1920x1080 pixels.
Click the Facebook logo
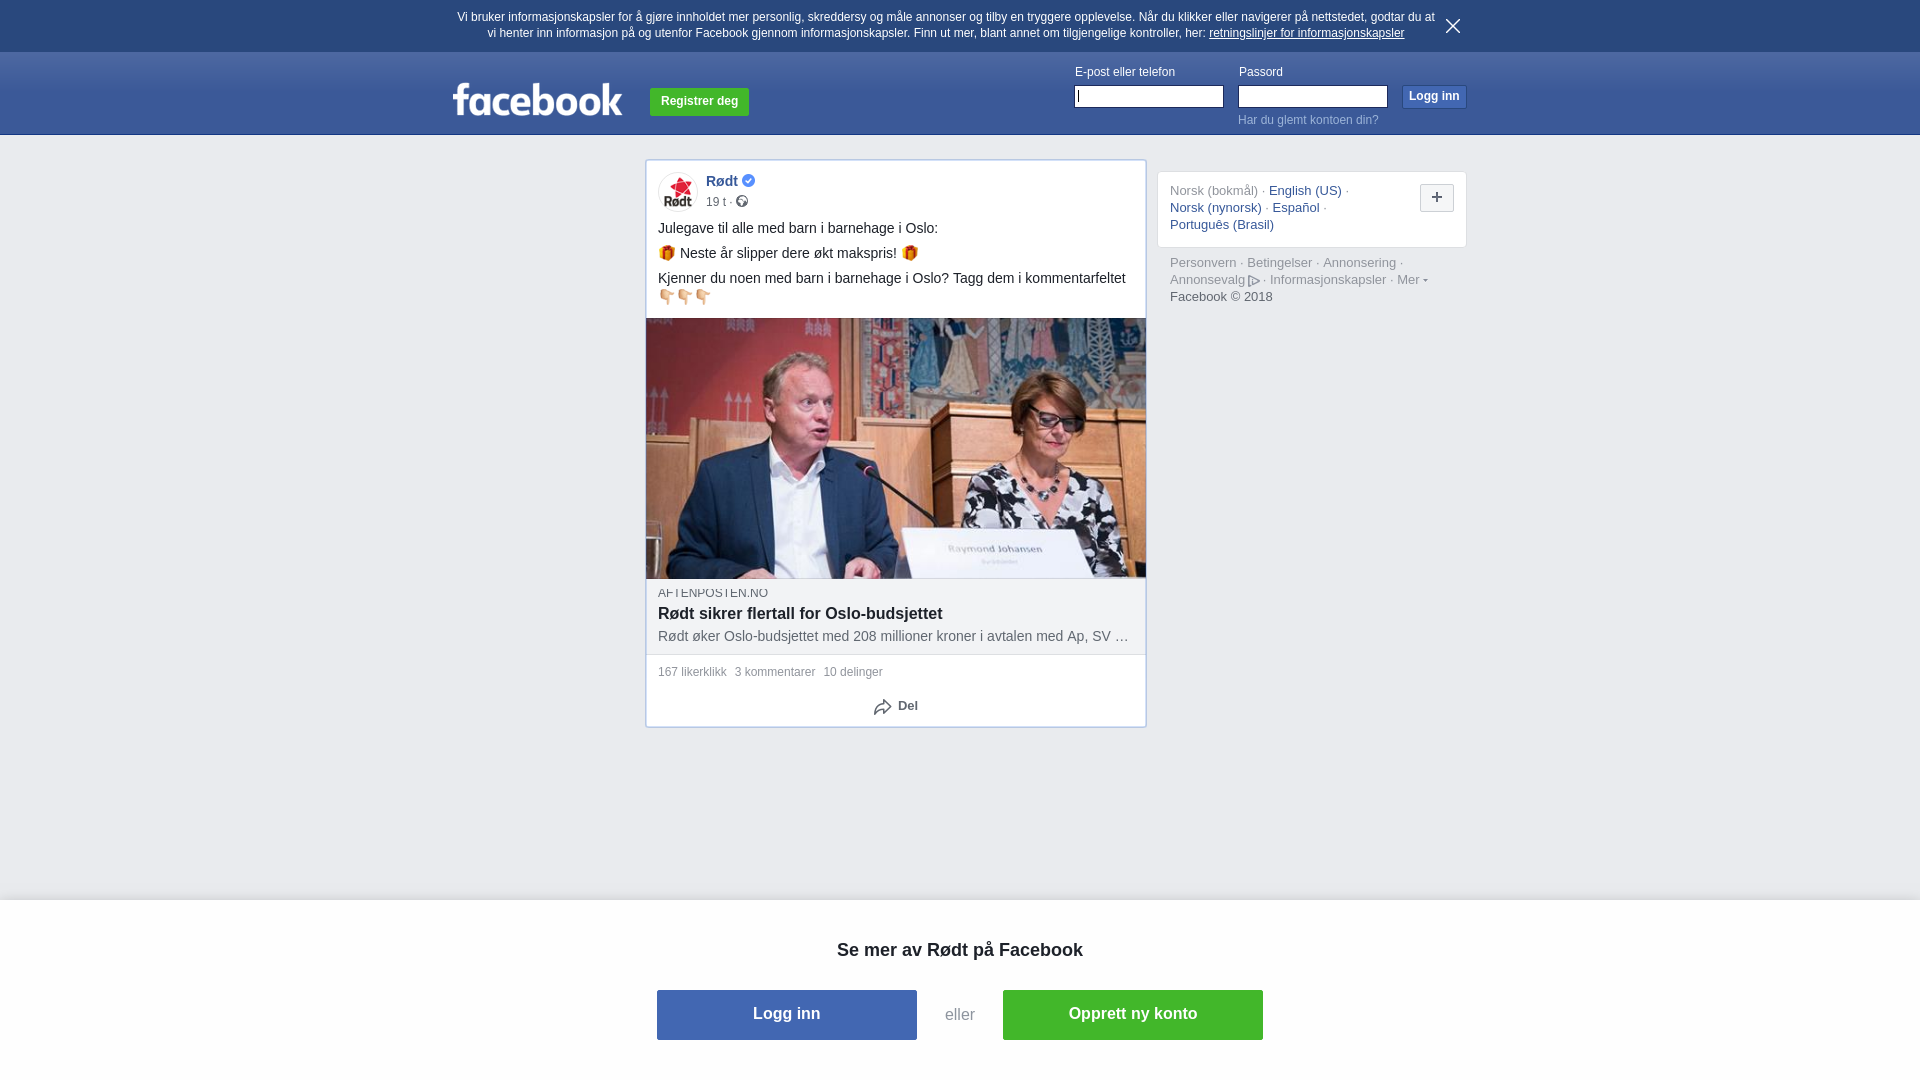click(537, 99)
